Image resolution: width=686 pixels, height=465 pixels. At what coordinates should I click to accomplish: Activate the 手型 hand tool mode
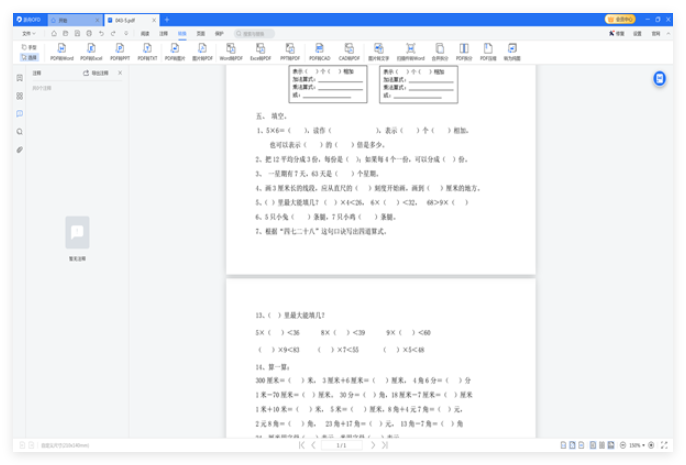pos(28,46)
